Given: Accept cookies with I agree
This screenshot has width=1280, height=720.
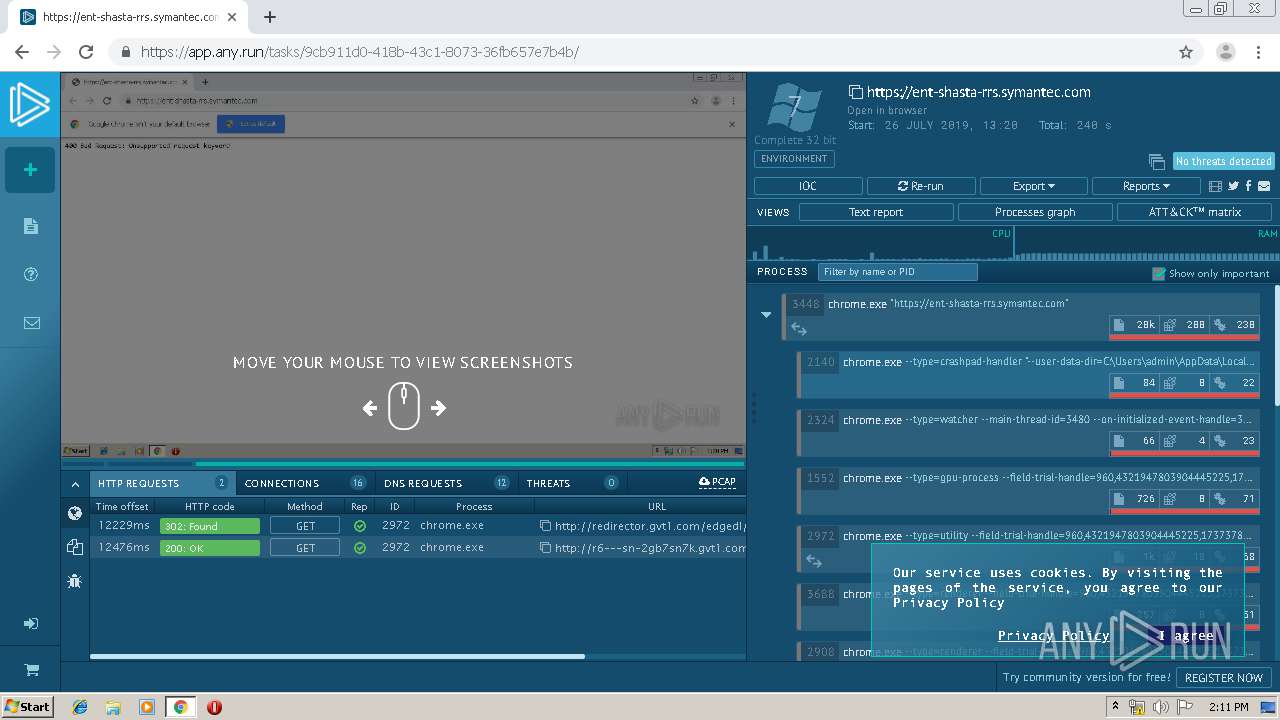Looking at the screenshot, I should 1187,635.
